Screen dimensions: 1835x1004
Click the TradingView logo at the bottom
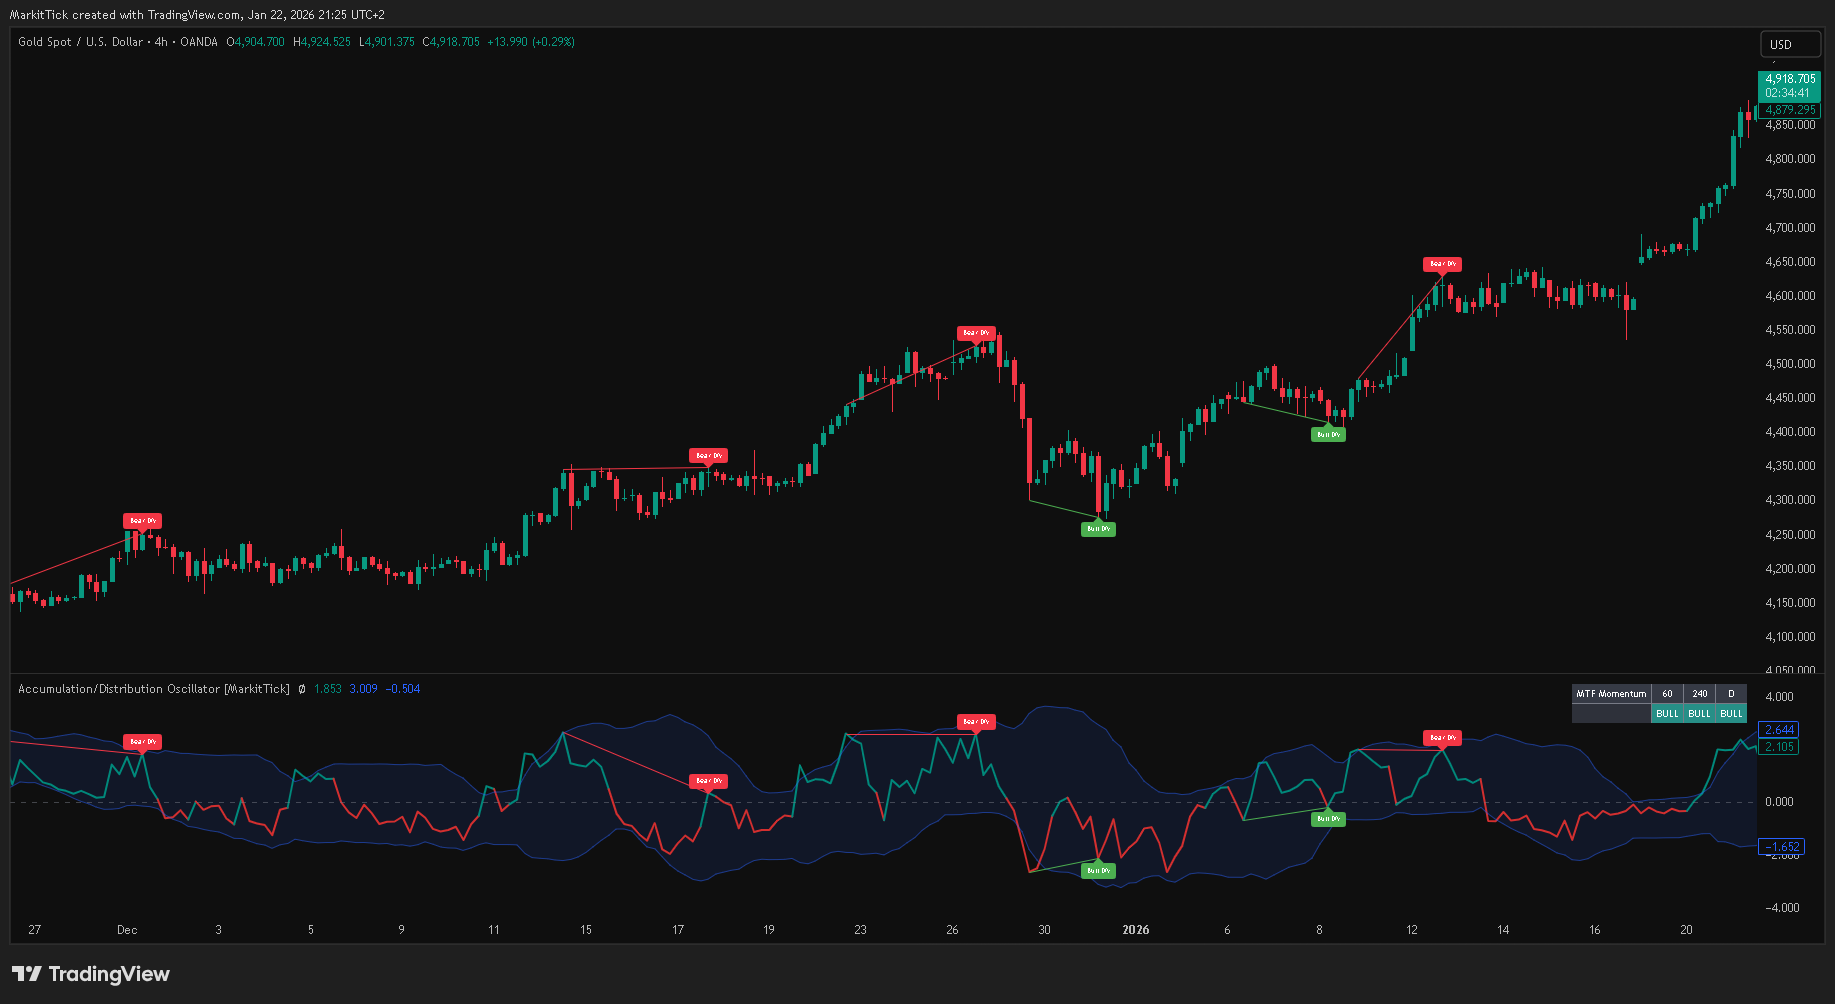point(91,974)
